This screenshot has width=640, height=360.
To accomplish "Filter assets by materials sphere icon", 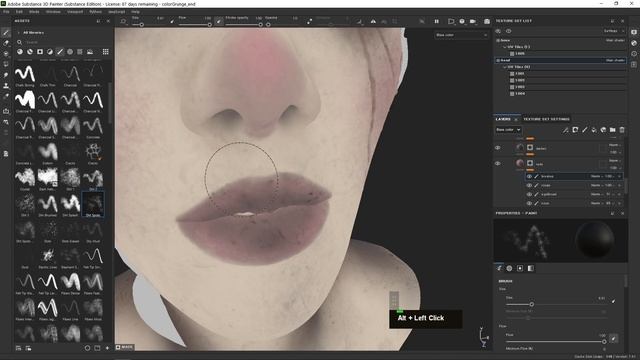I will 20,52.
